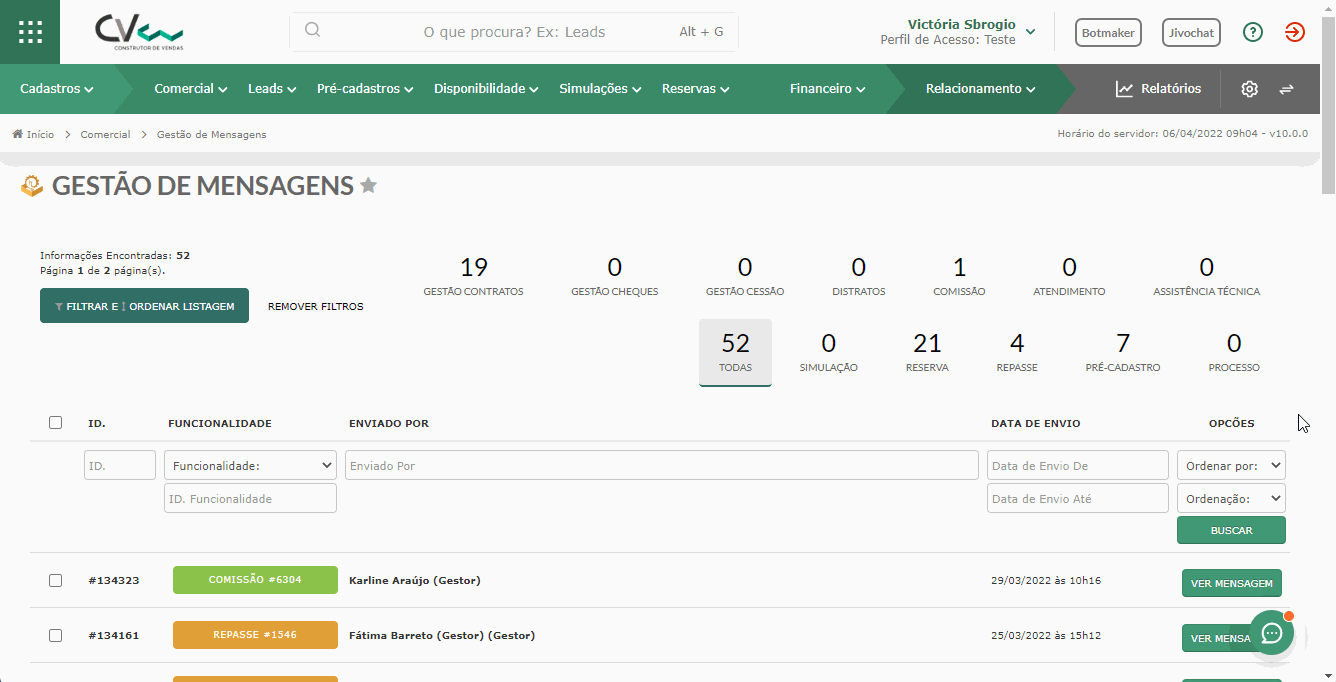The height and width of the screenshot is (682, 1336).
Task: Click the Relatórios chart icon
Action: [x=1125, y=89]
